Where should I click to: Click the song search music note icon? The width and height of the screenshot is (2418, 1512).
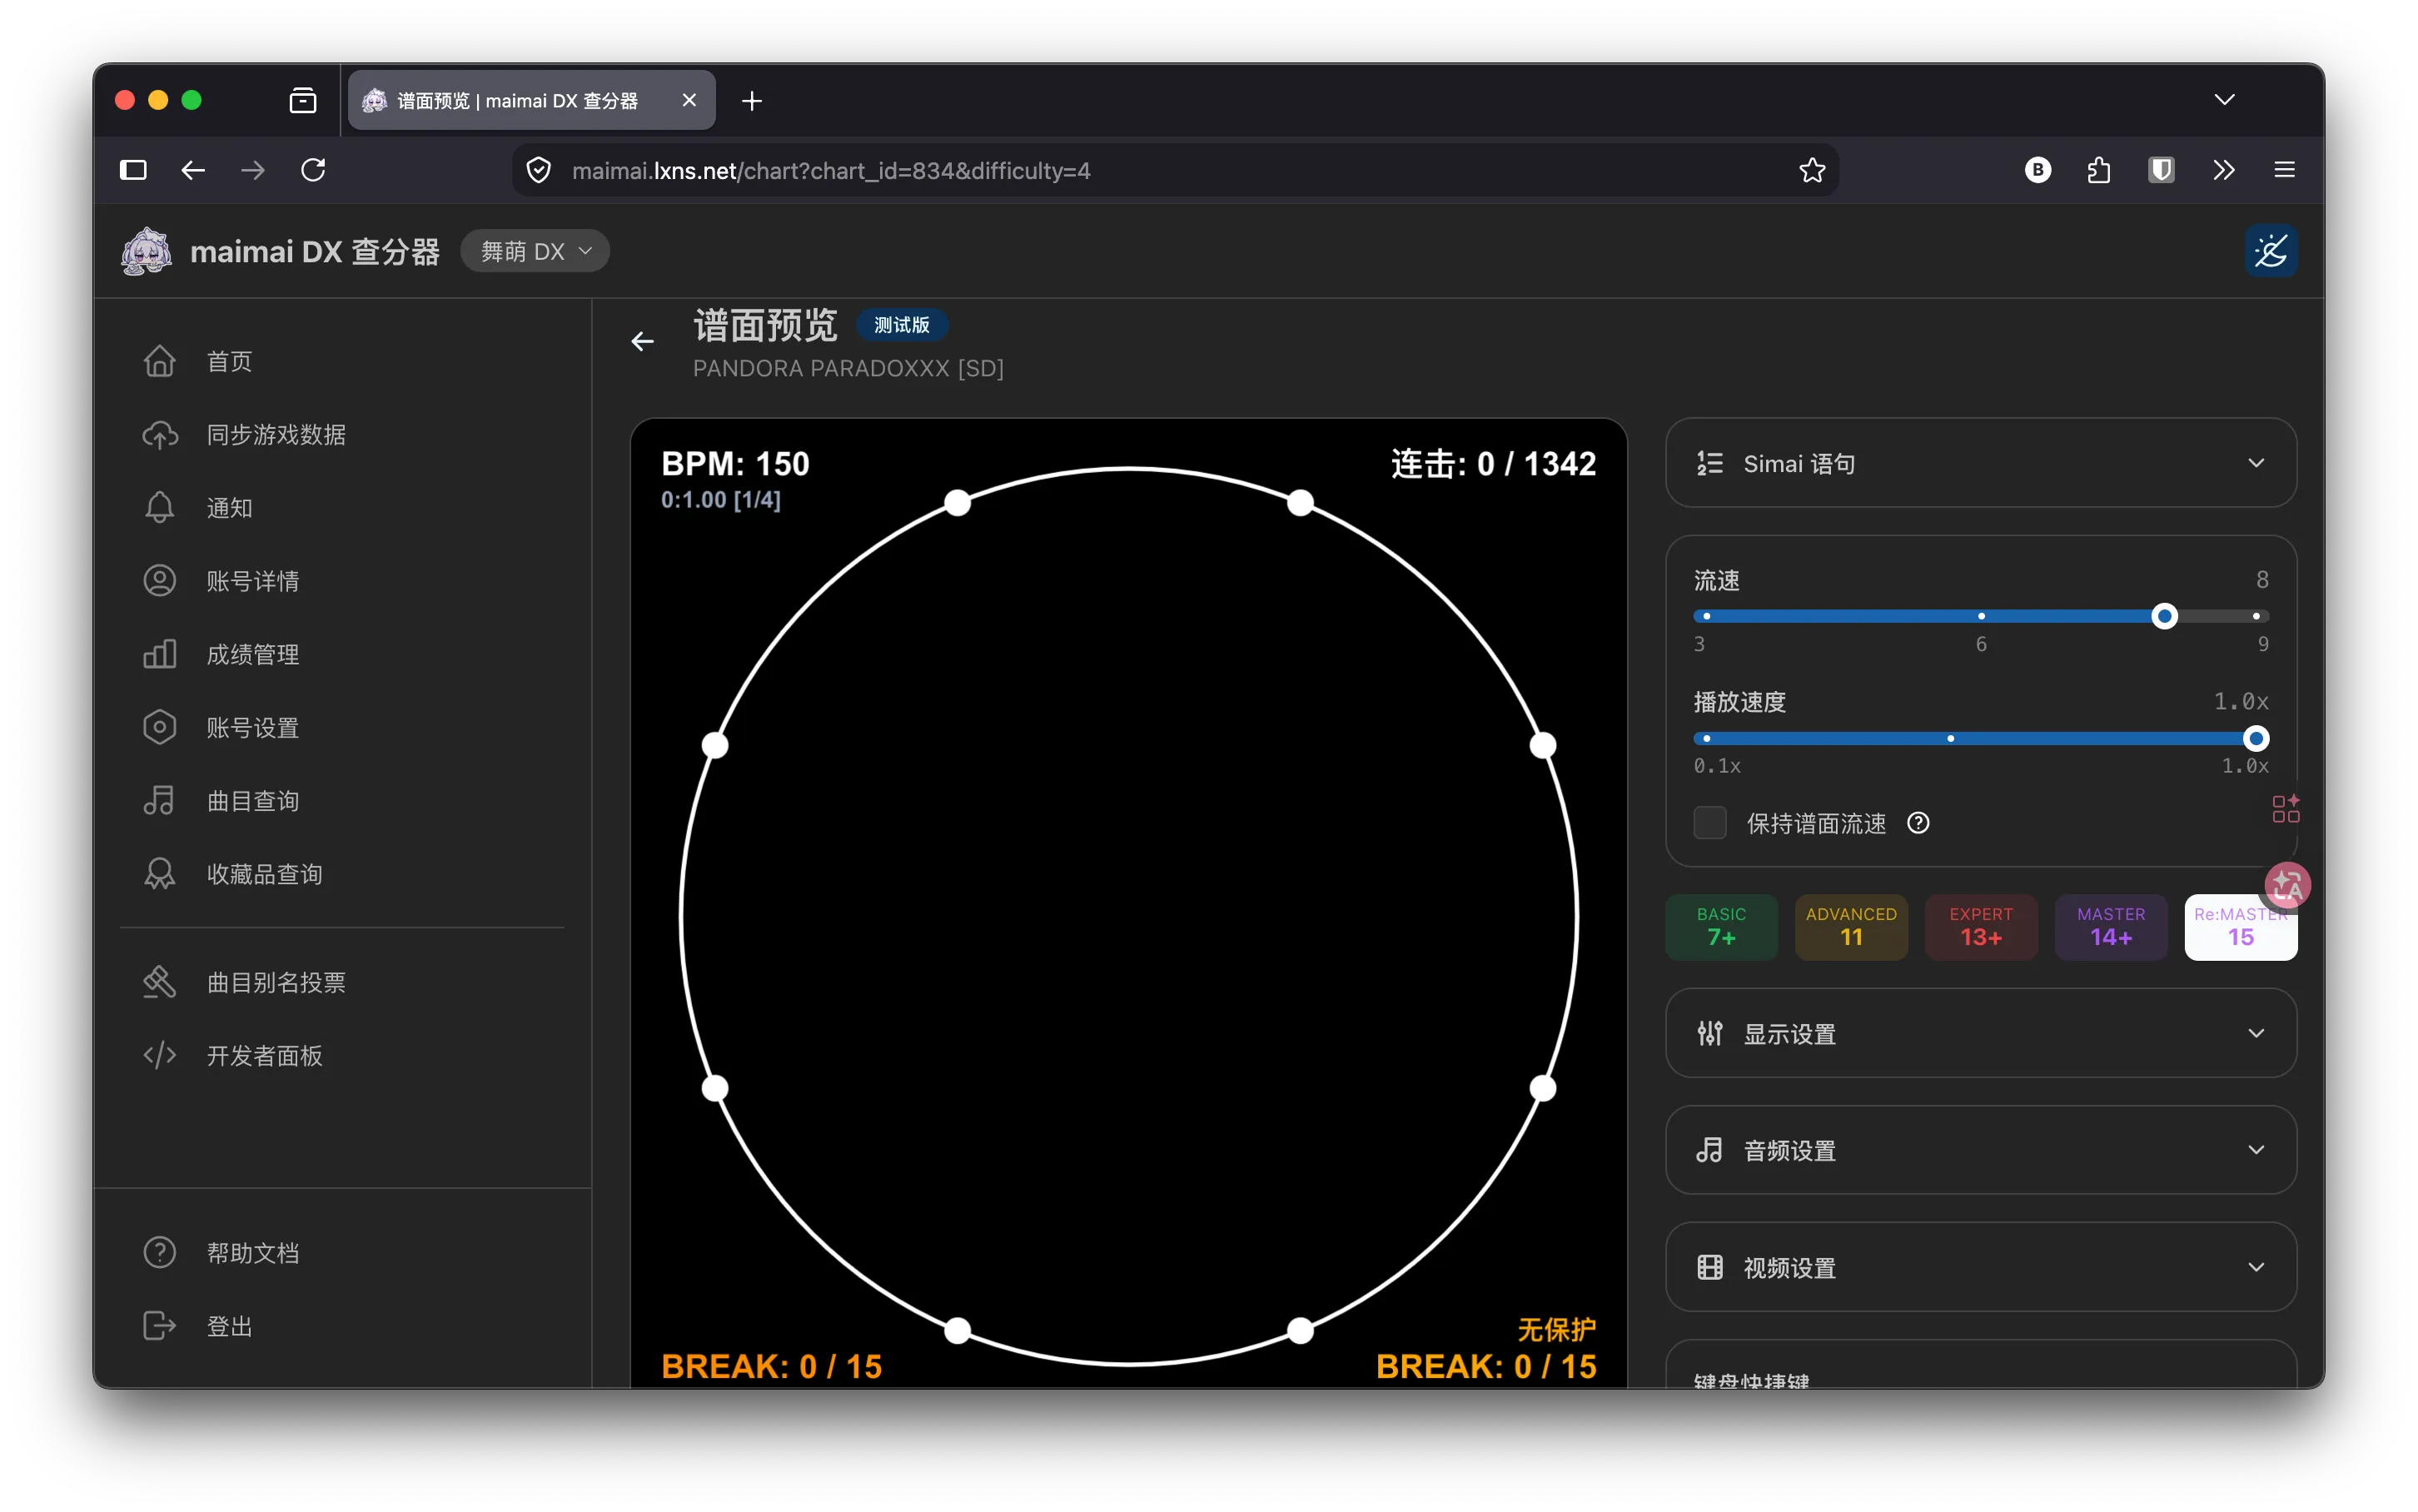coord(160,801)
